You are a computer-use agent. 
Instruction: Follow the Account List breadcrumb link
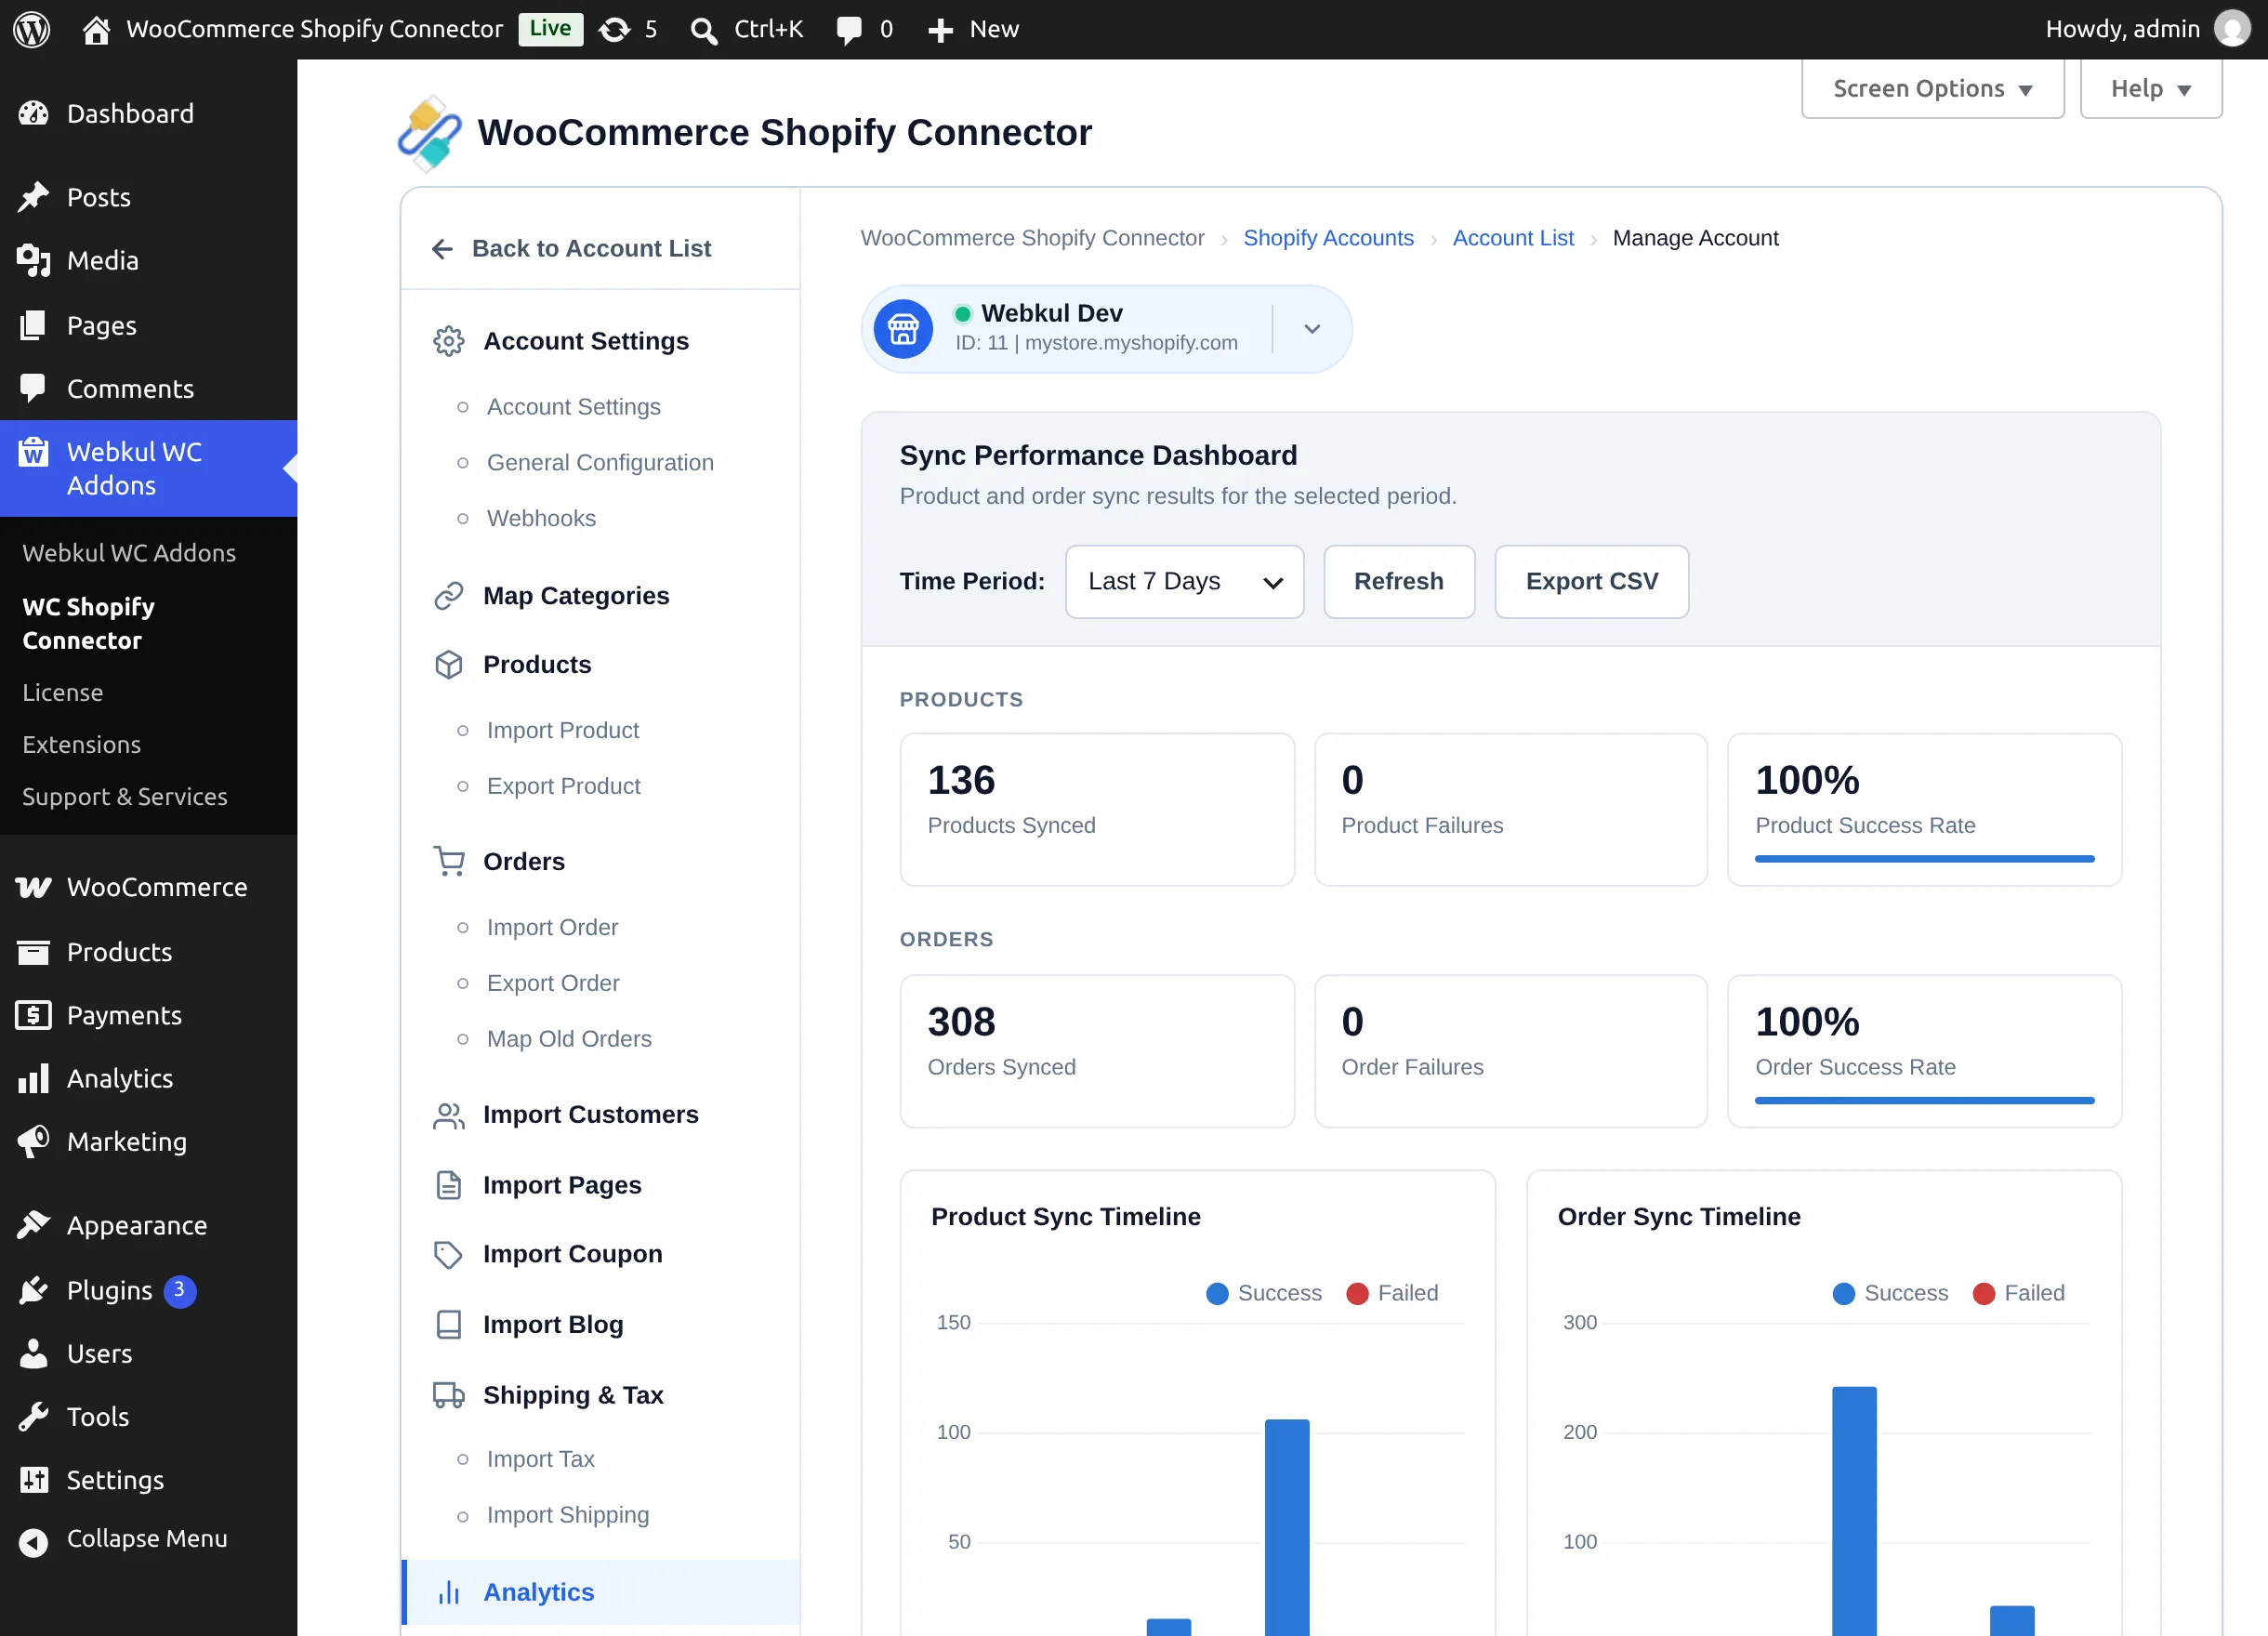[x=1512, y=238]
